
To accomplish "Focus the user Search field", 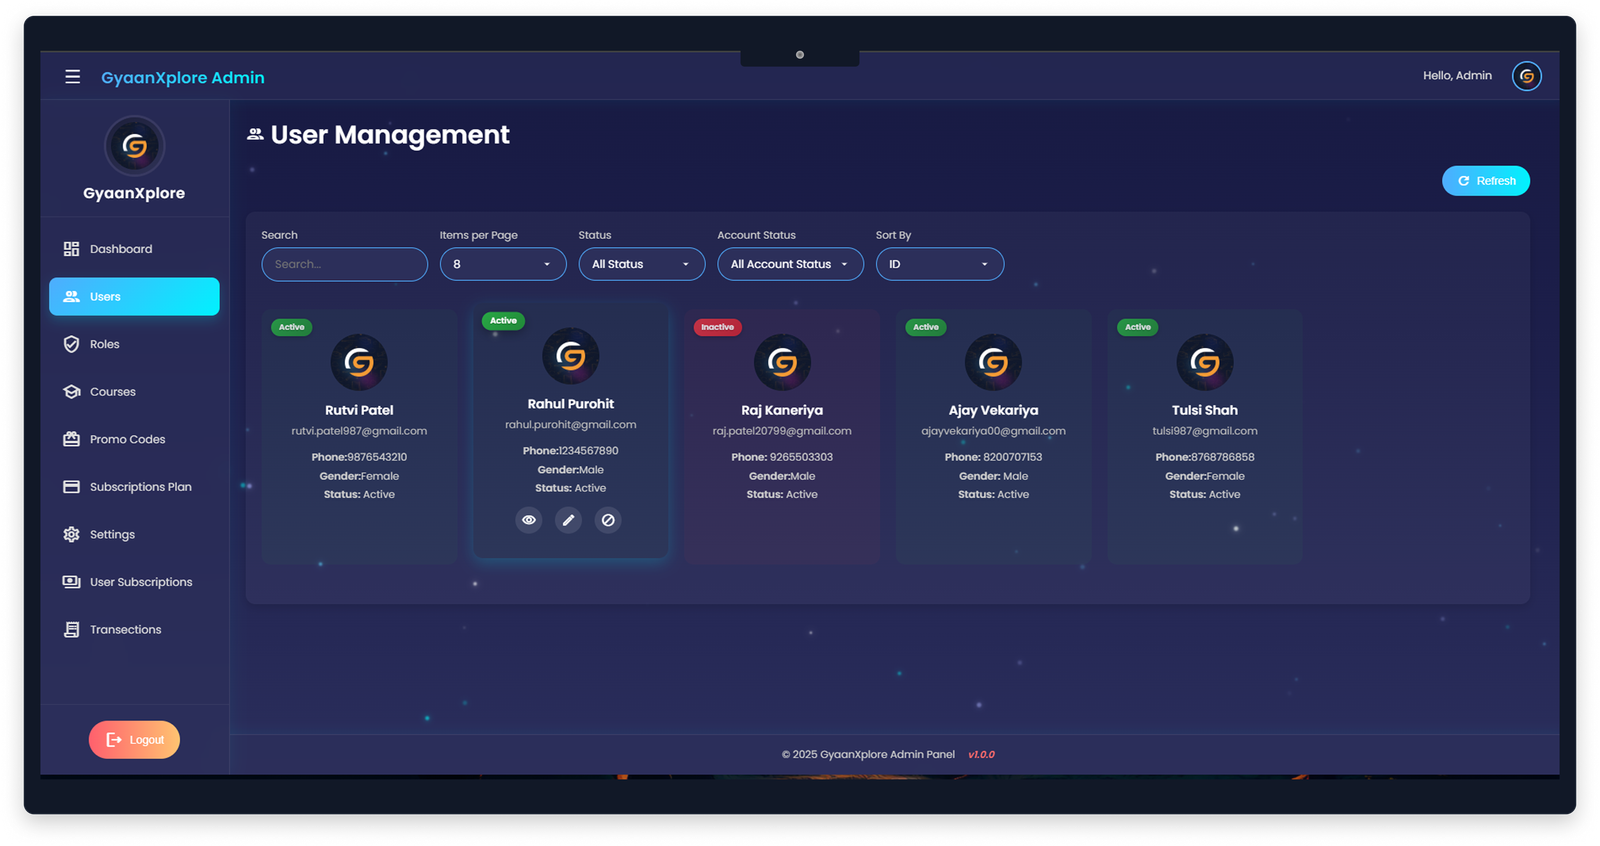I will click(344, 264).
